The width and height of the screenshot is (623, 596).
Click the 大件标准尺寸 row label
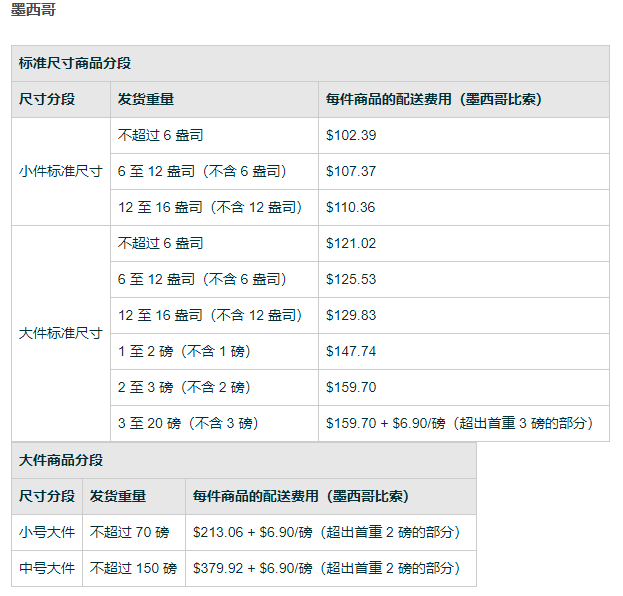(60, 333)
